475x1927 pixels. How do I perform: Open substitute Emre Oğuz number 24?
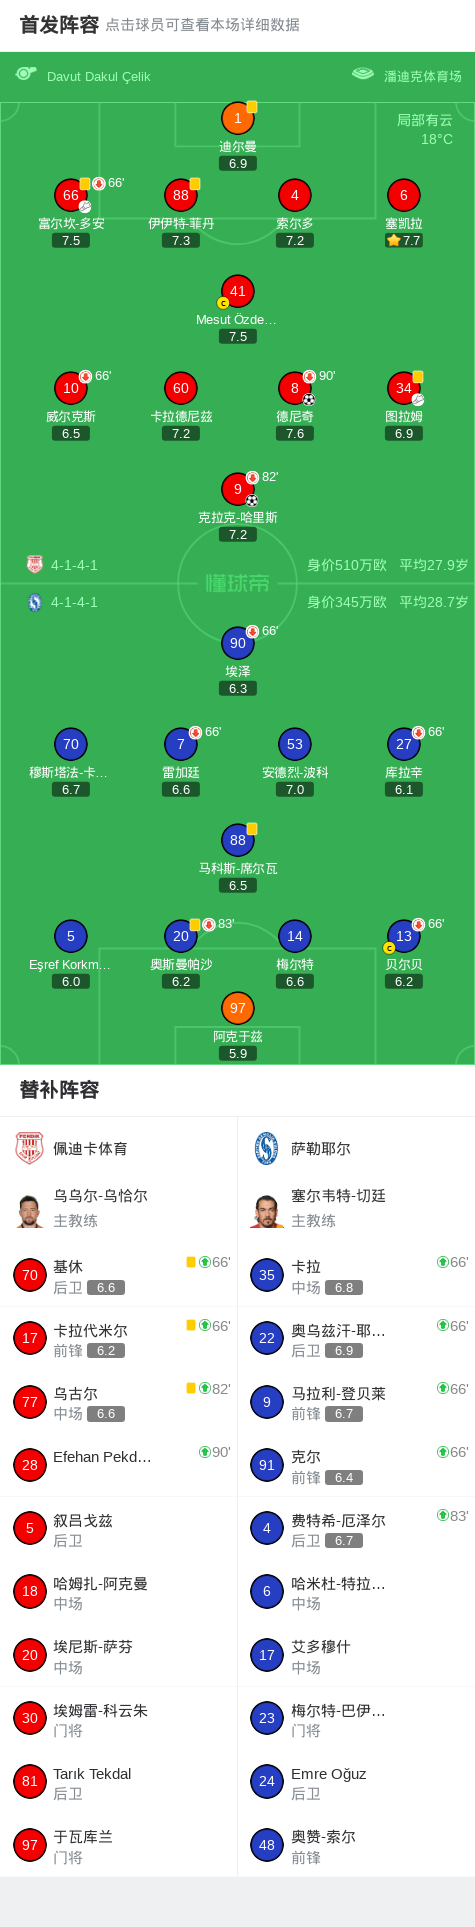coord(356,1782)
